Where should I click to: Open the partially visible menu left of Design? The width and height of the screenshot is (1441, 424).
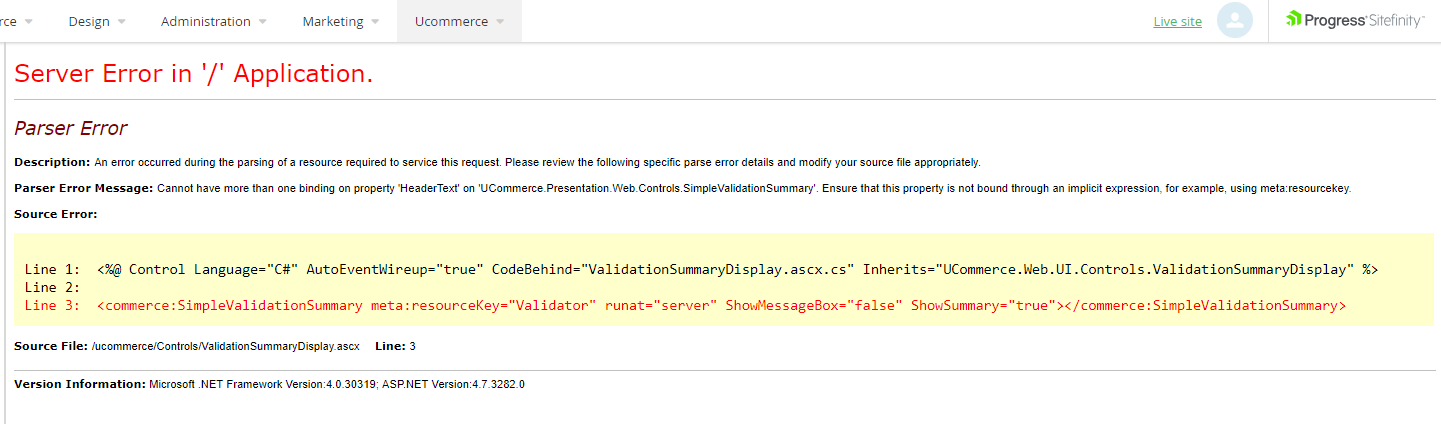pyautogui.click(x=19, y=21)
